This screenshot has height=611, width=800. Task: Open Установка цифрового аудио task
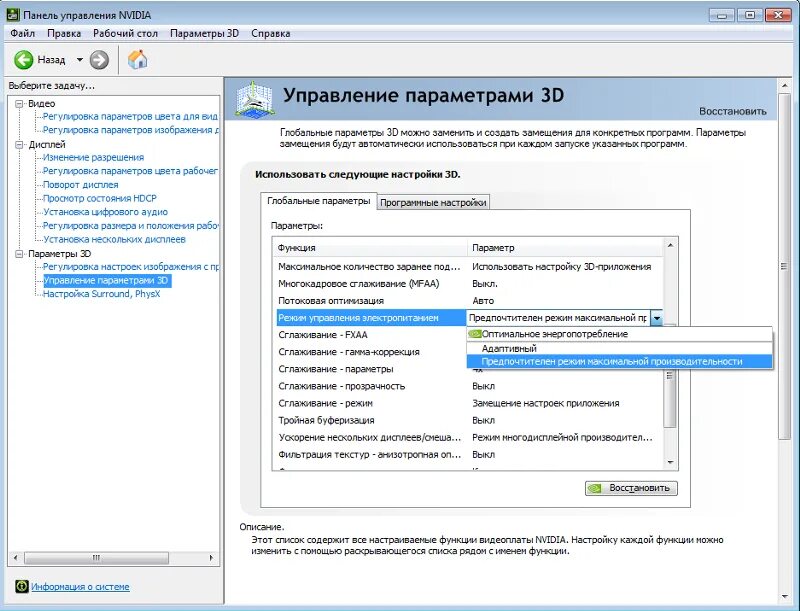tap(105, 212)
